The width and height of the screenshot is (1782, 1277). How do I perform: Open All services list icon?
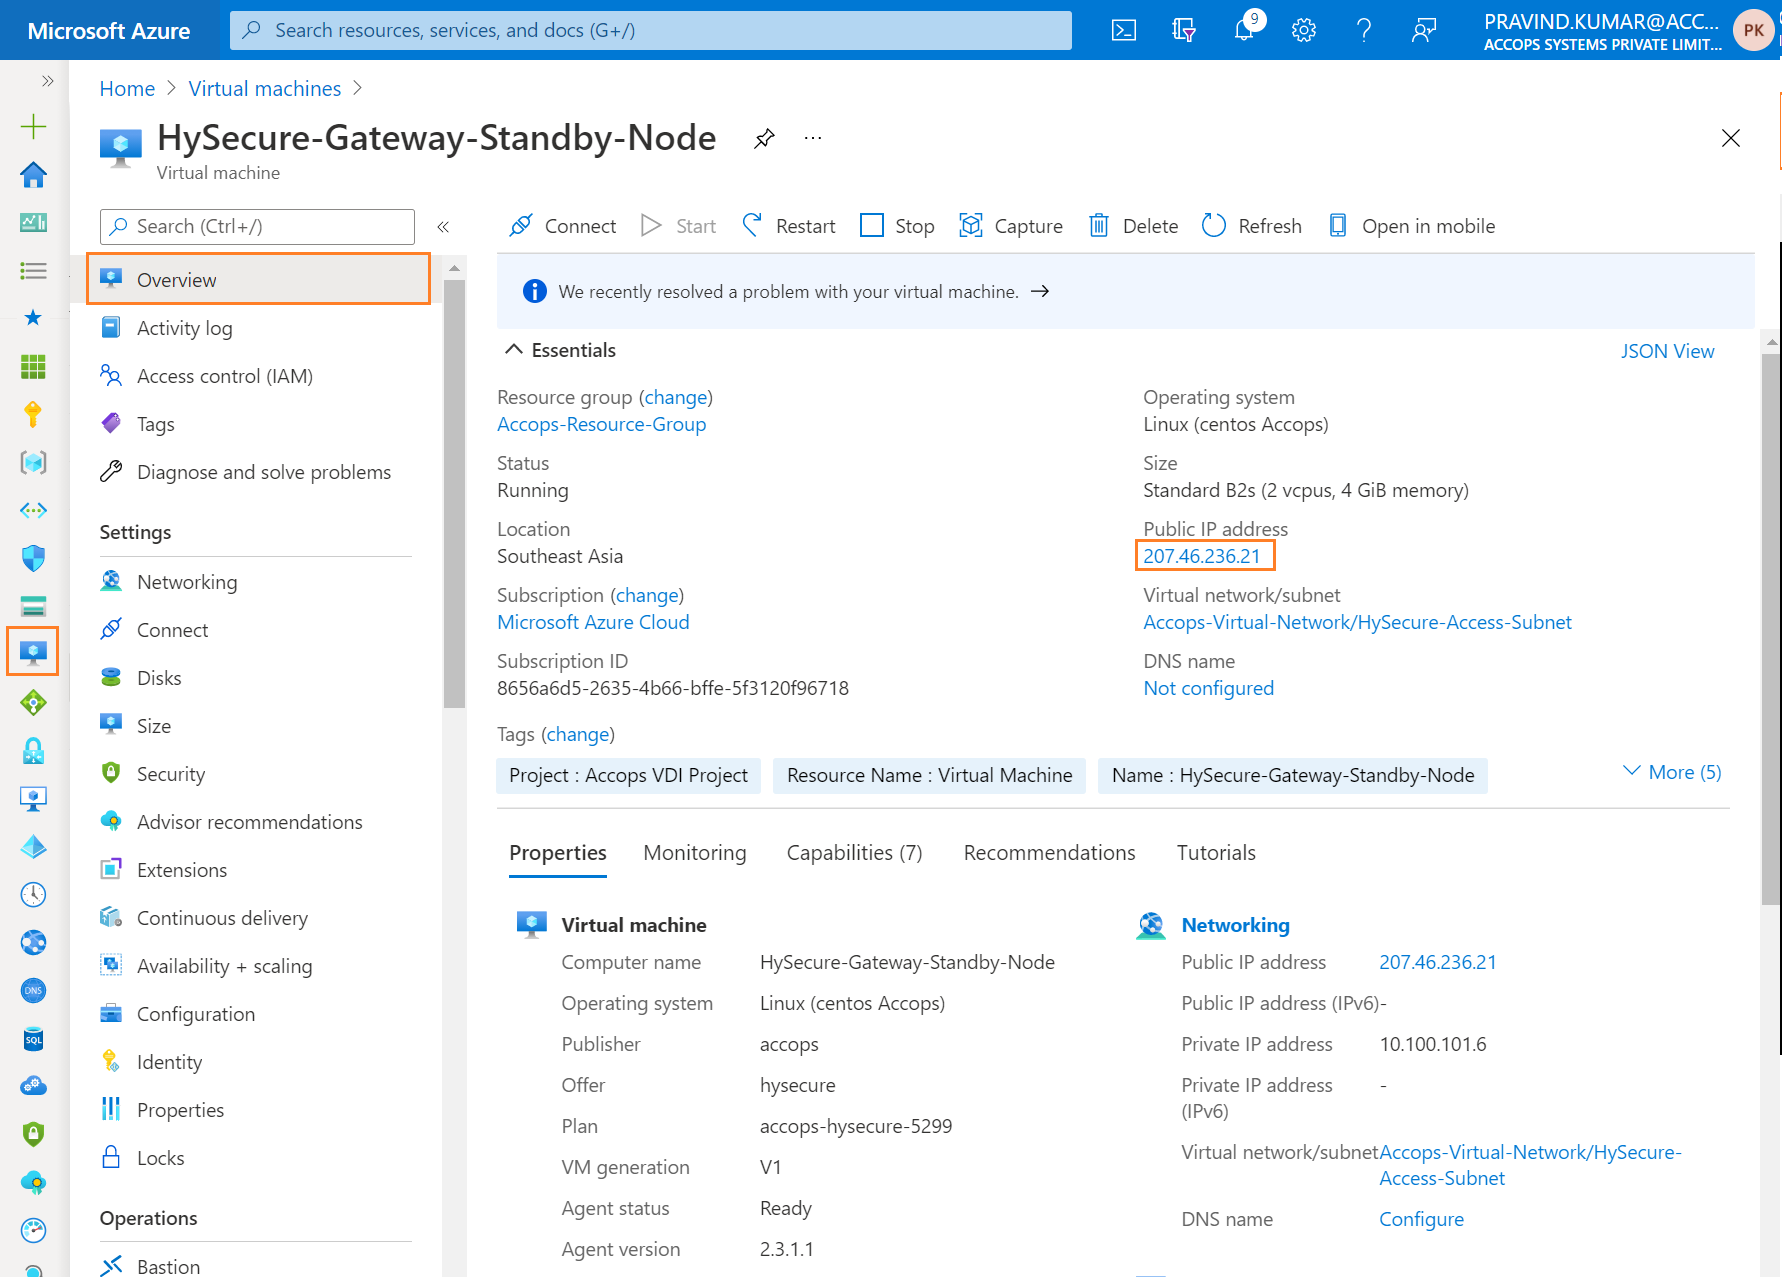(x=33, y=270)
